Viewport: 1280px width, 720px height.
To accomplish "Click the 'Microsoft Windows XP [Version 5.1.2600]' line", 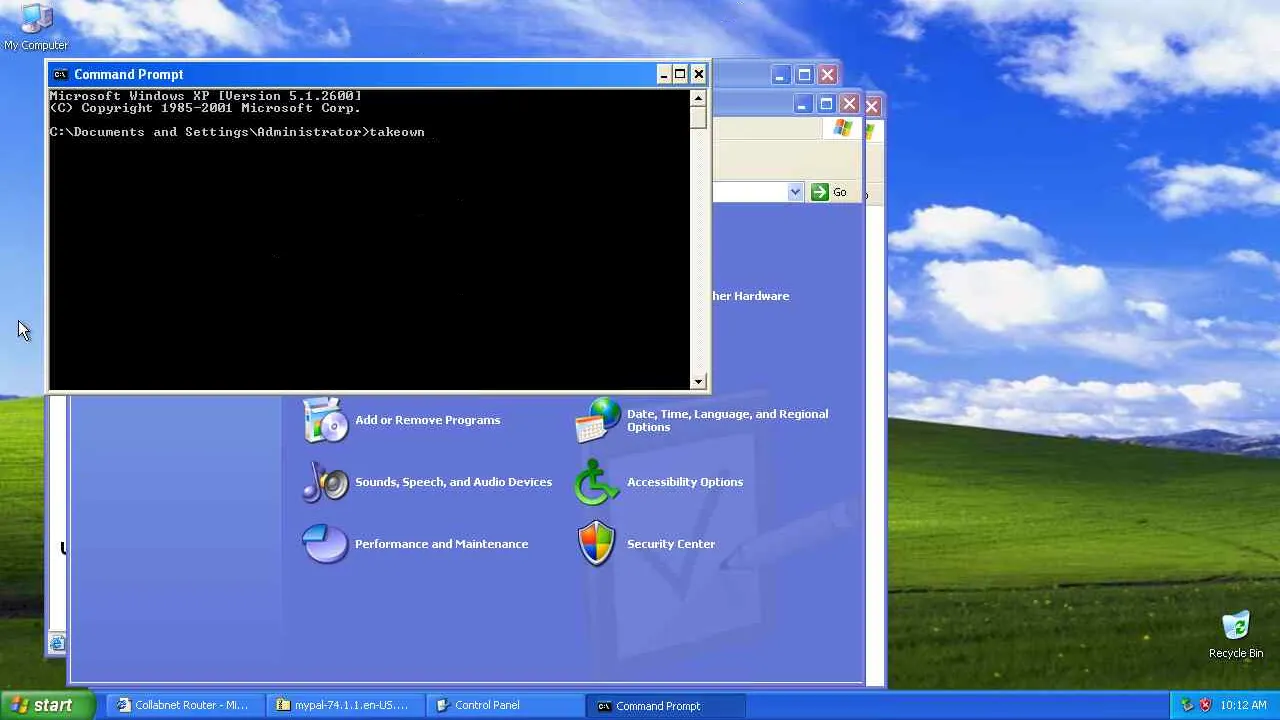I will (206, 96).
